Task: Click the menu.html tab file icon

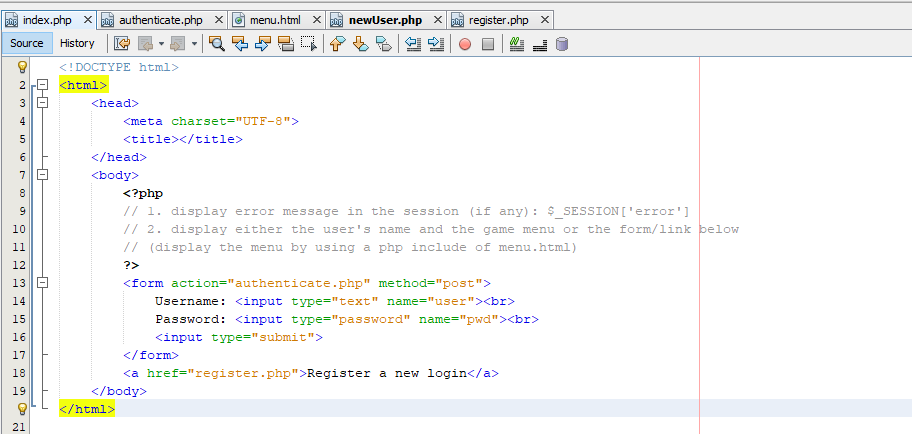Action: [238, 20]
